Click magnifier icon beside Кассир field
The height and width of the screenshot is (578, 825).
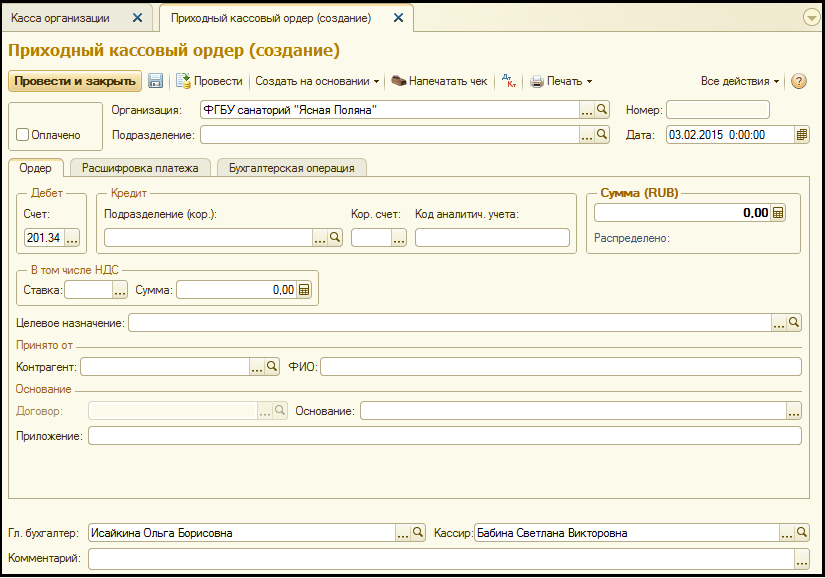802,533
